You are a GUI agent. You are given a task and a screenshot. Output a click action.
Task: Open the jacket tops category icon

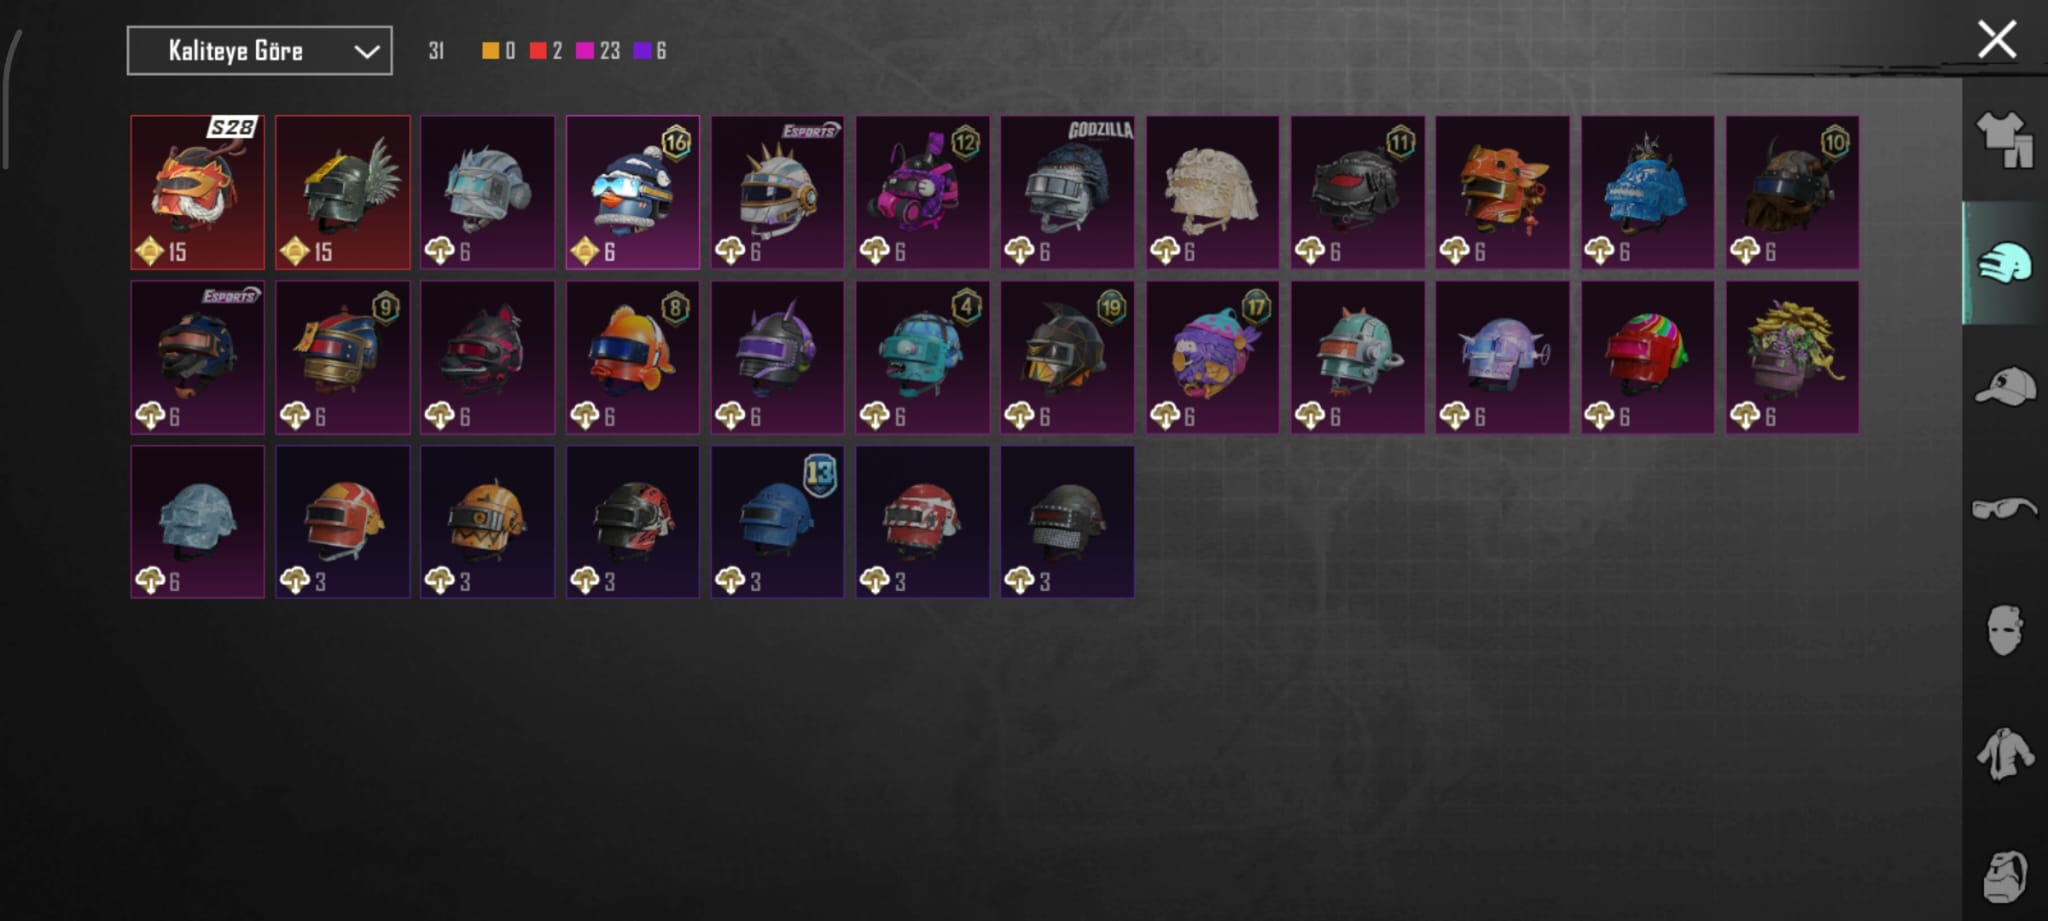coord(2004,754)
